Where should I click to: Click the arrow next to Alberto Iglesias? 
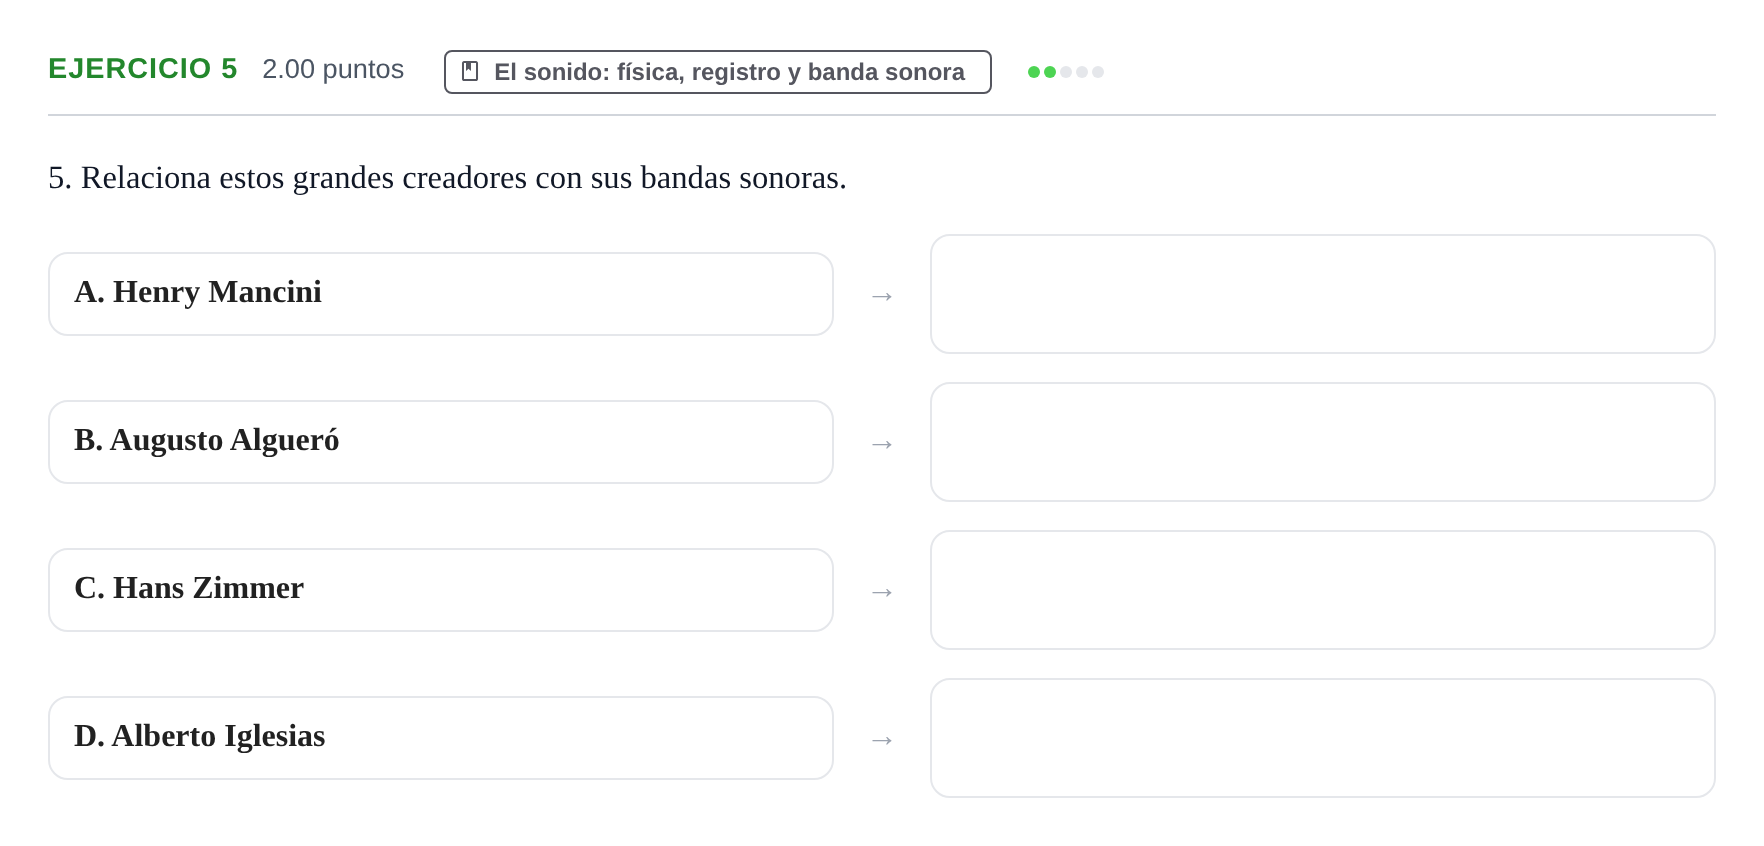point(882,740)
